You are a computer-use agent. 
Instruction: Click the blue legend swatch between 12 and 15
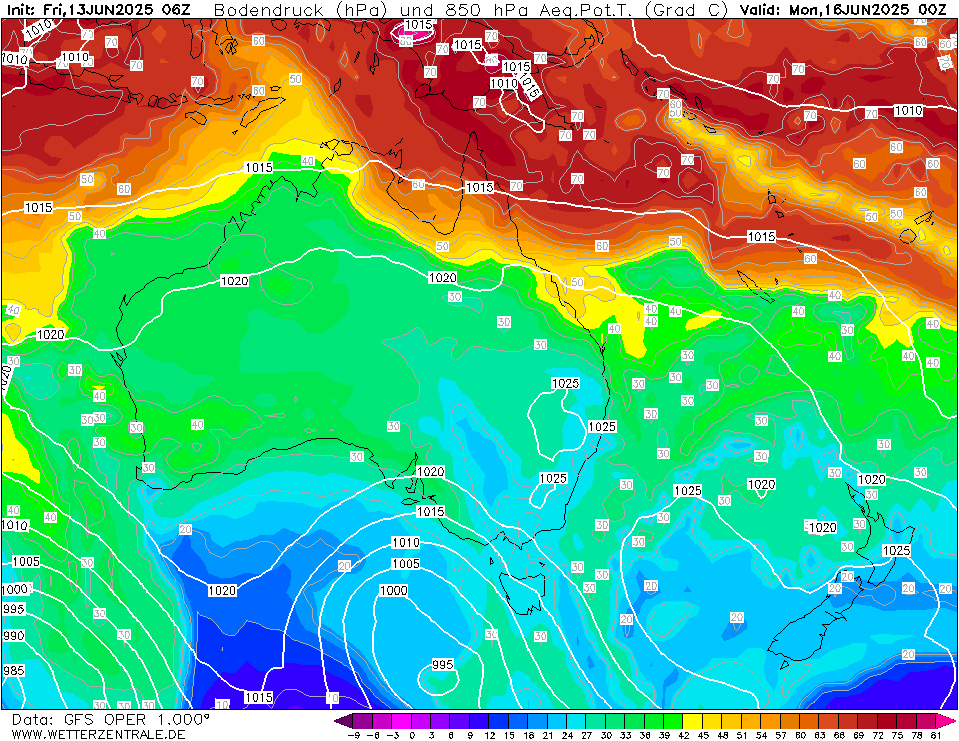click(500, 721)
